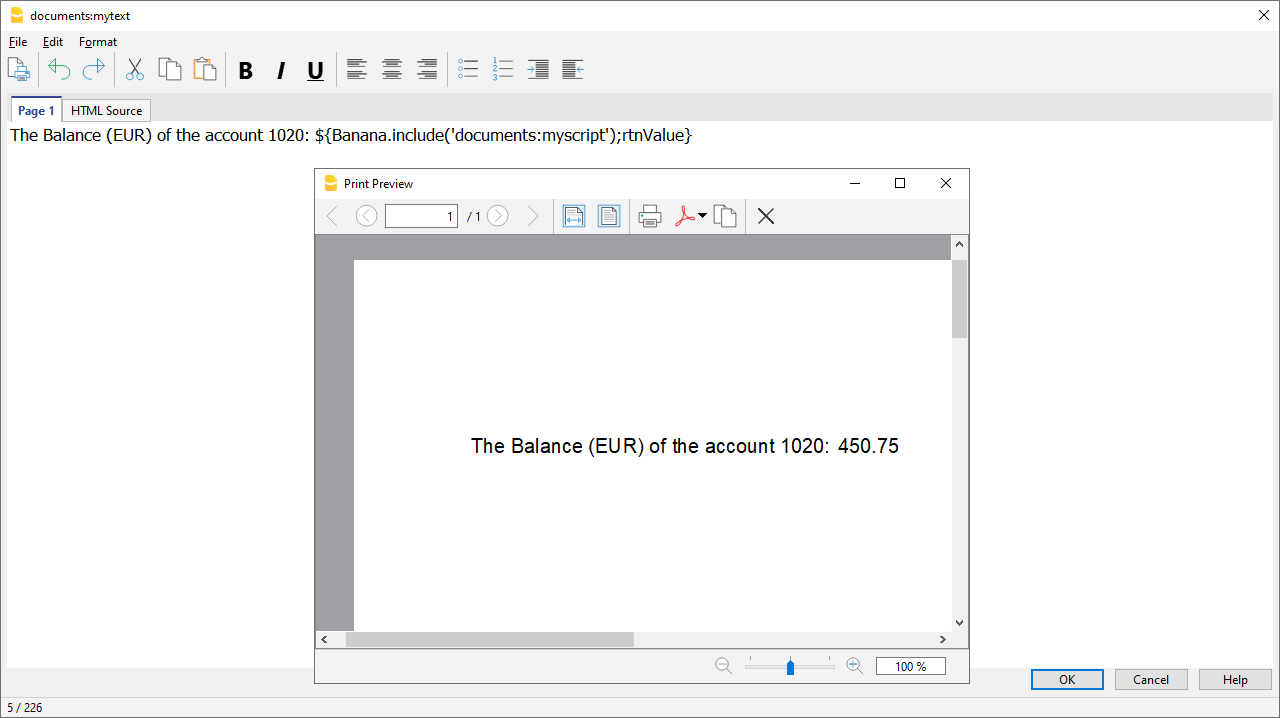
Task: Switch to the Page 1 tab
Action: (x=36, y=110)
